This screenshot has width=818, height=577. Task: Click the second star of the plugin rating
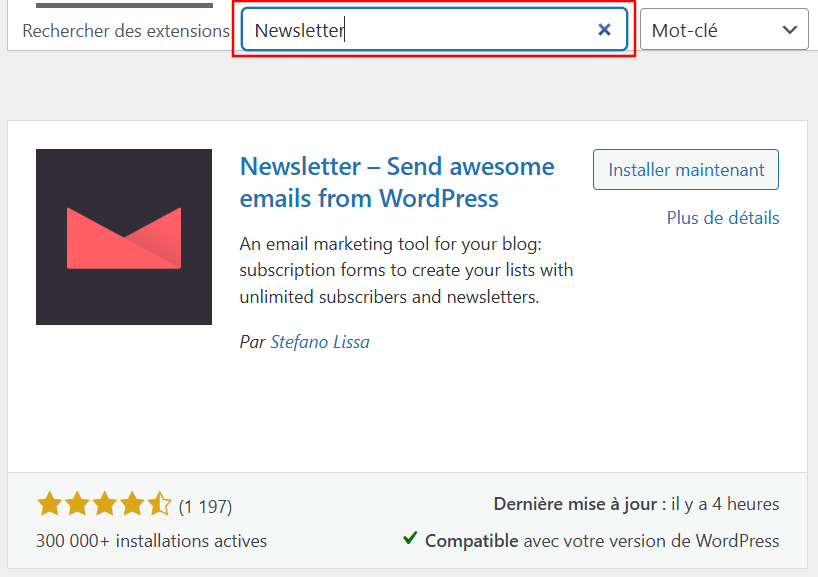[x=78, y=505]
